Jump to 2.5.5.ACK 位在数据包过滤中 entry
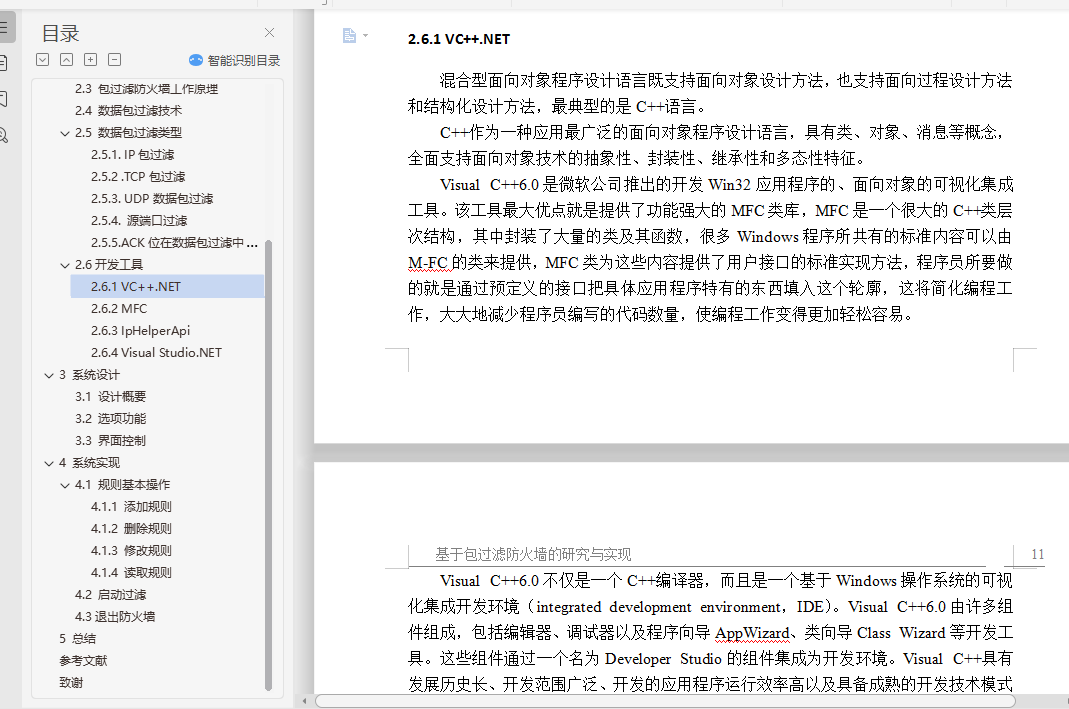The height and width of the screenshot is (709, 1069). pos(174,243)
